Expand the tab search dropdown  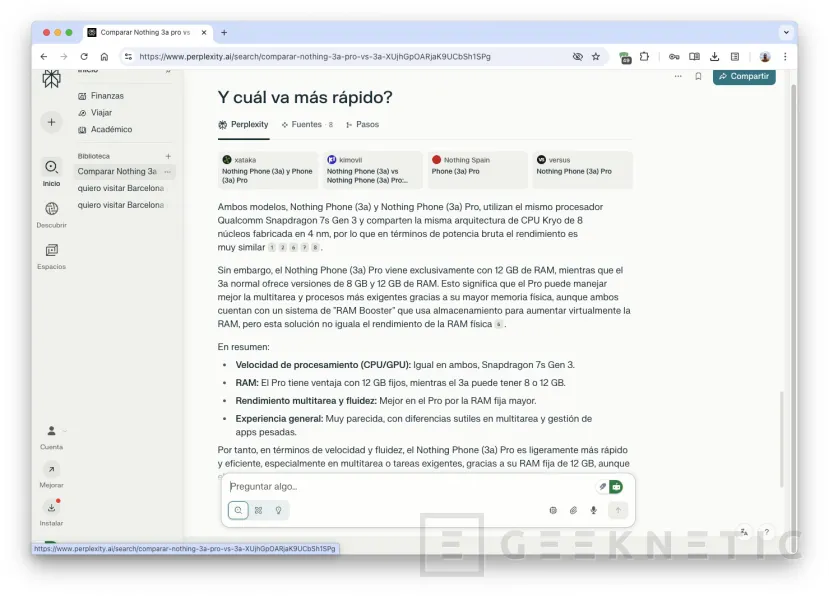(786, 32)
